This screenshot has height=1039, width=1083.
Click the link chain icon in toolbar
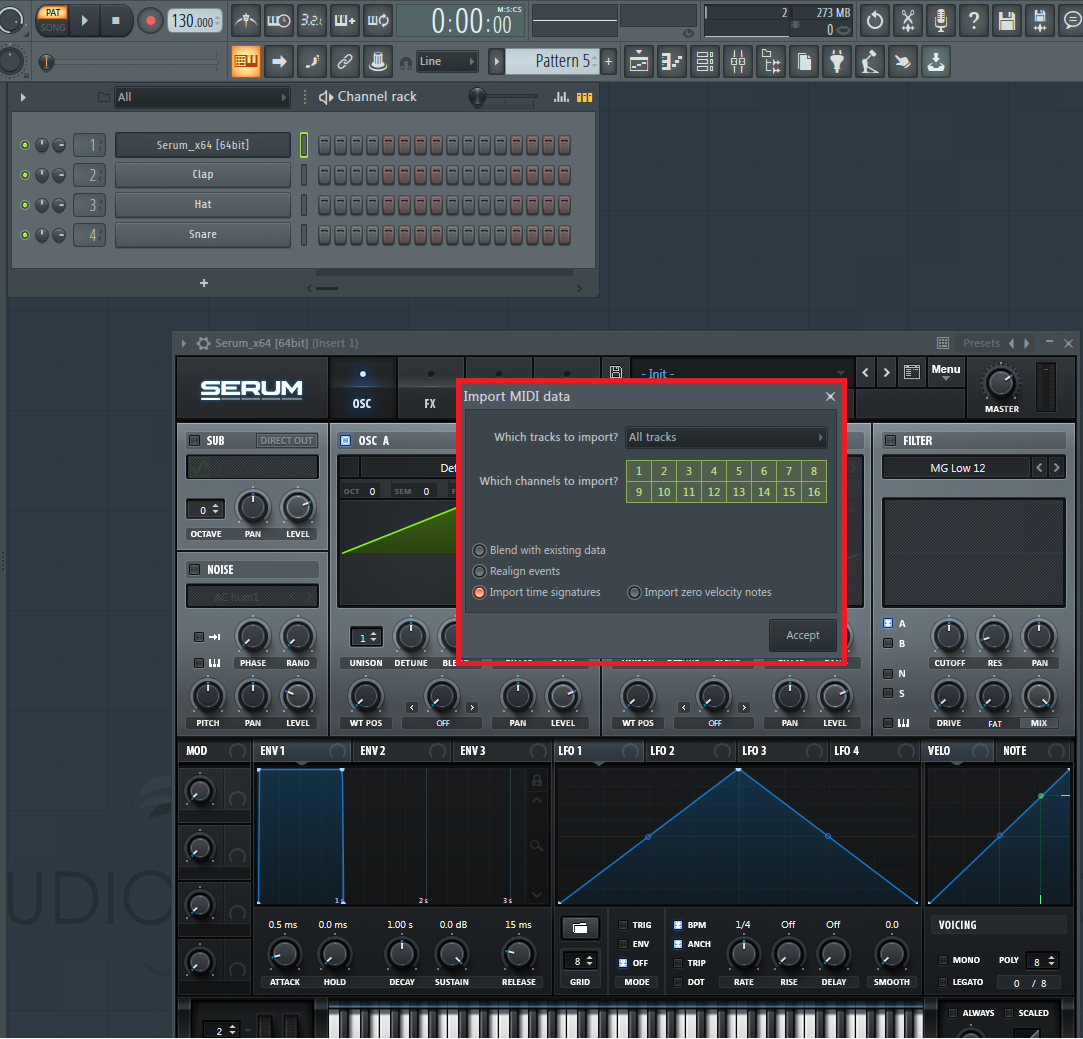(x=345, y=61)
